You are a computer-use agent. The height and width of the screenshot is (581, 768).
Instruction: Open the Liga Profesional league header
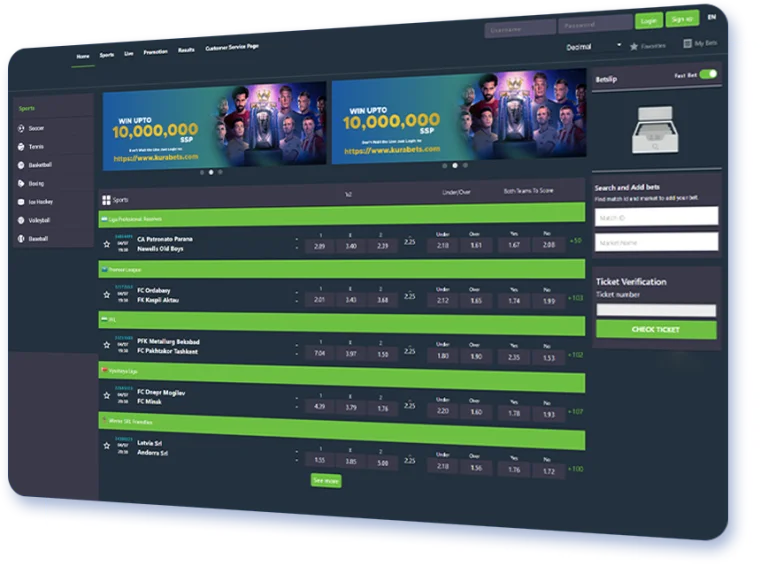pos(341,215)
